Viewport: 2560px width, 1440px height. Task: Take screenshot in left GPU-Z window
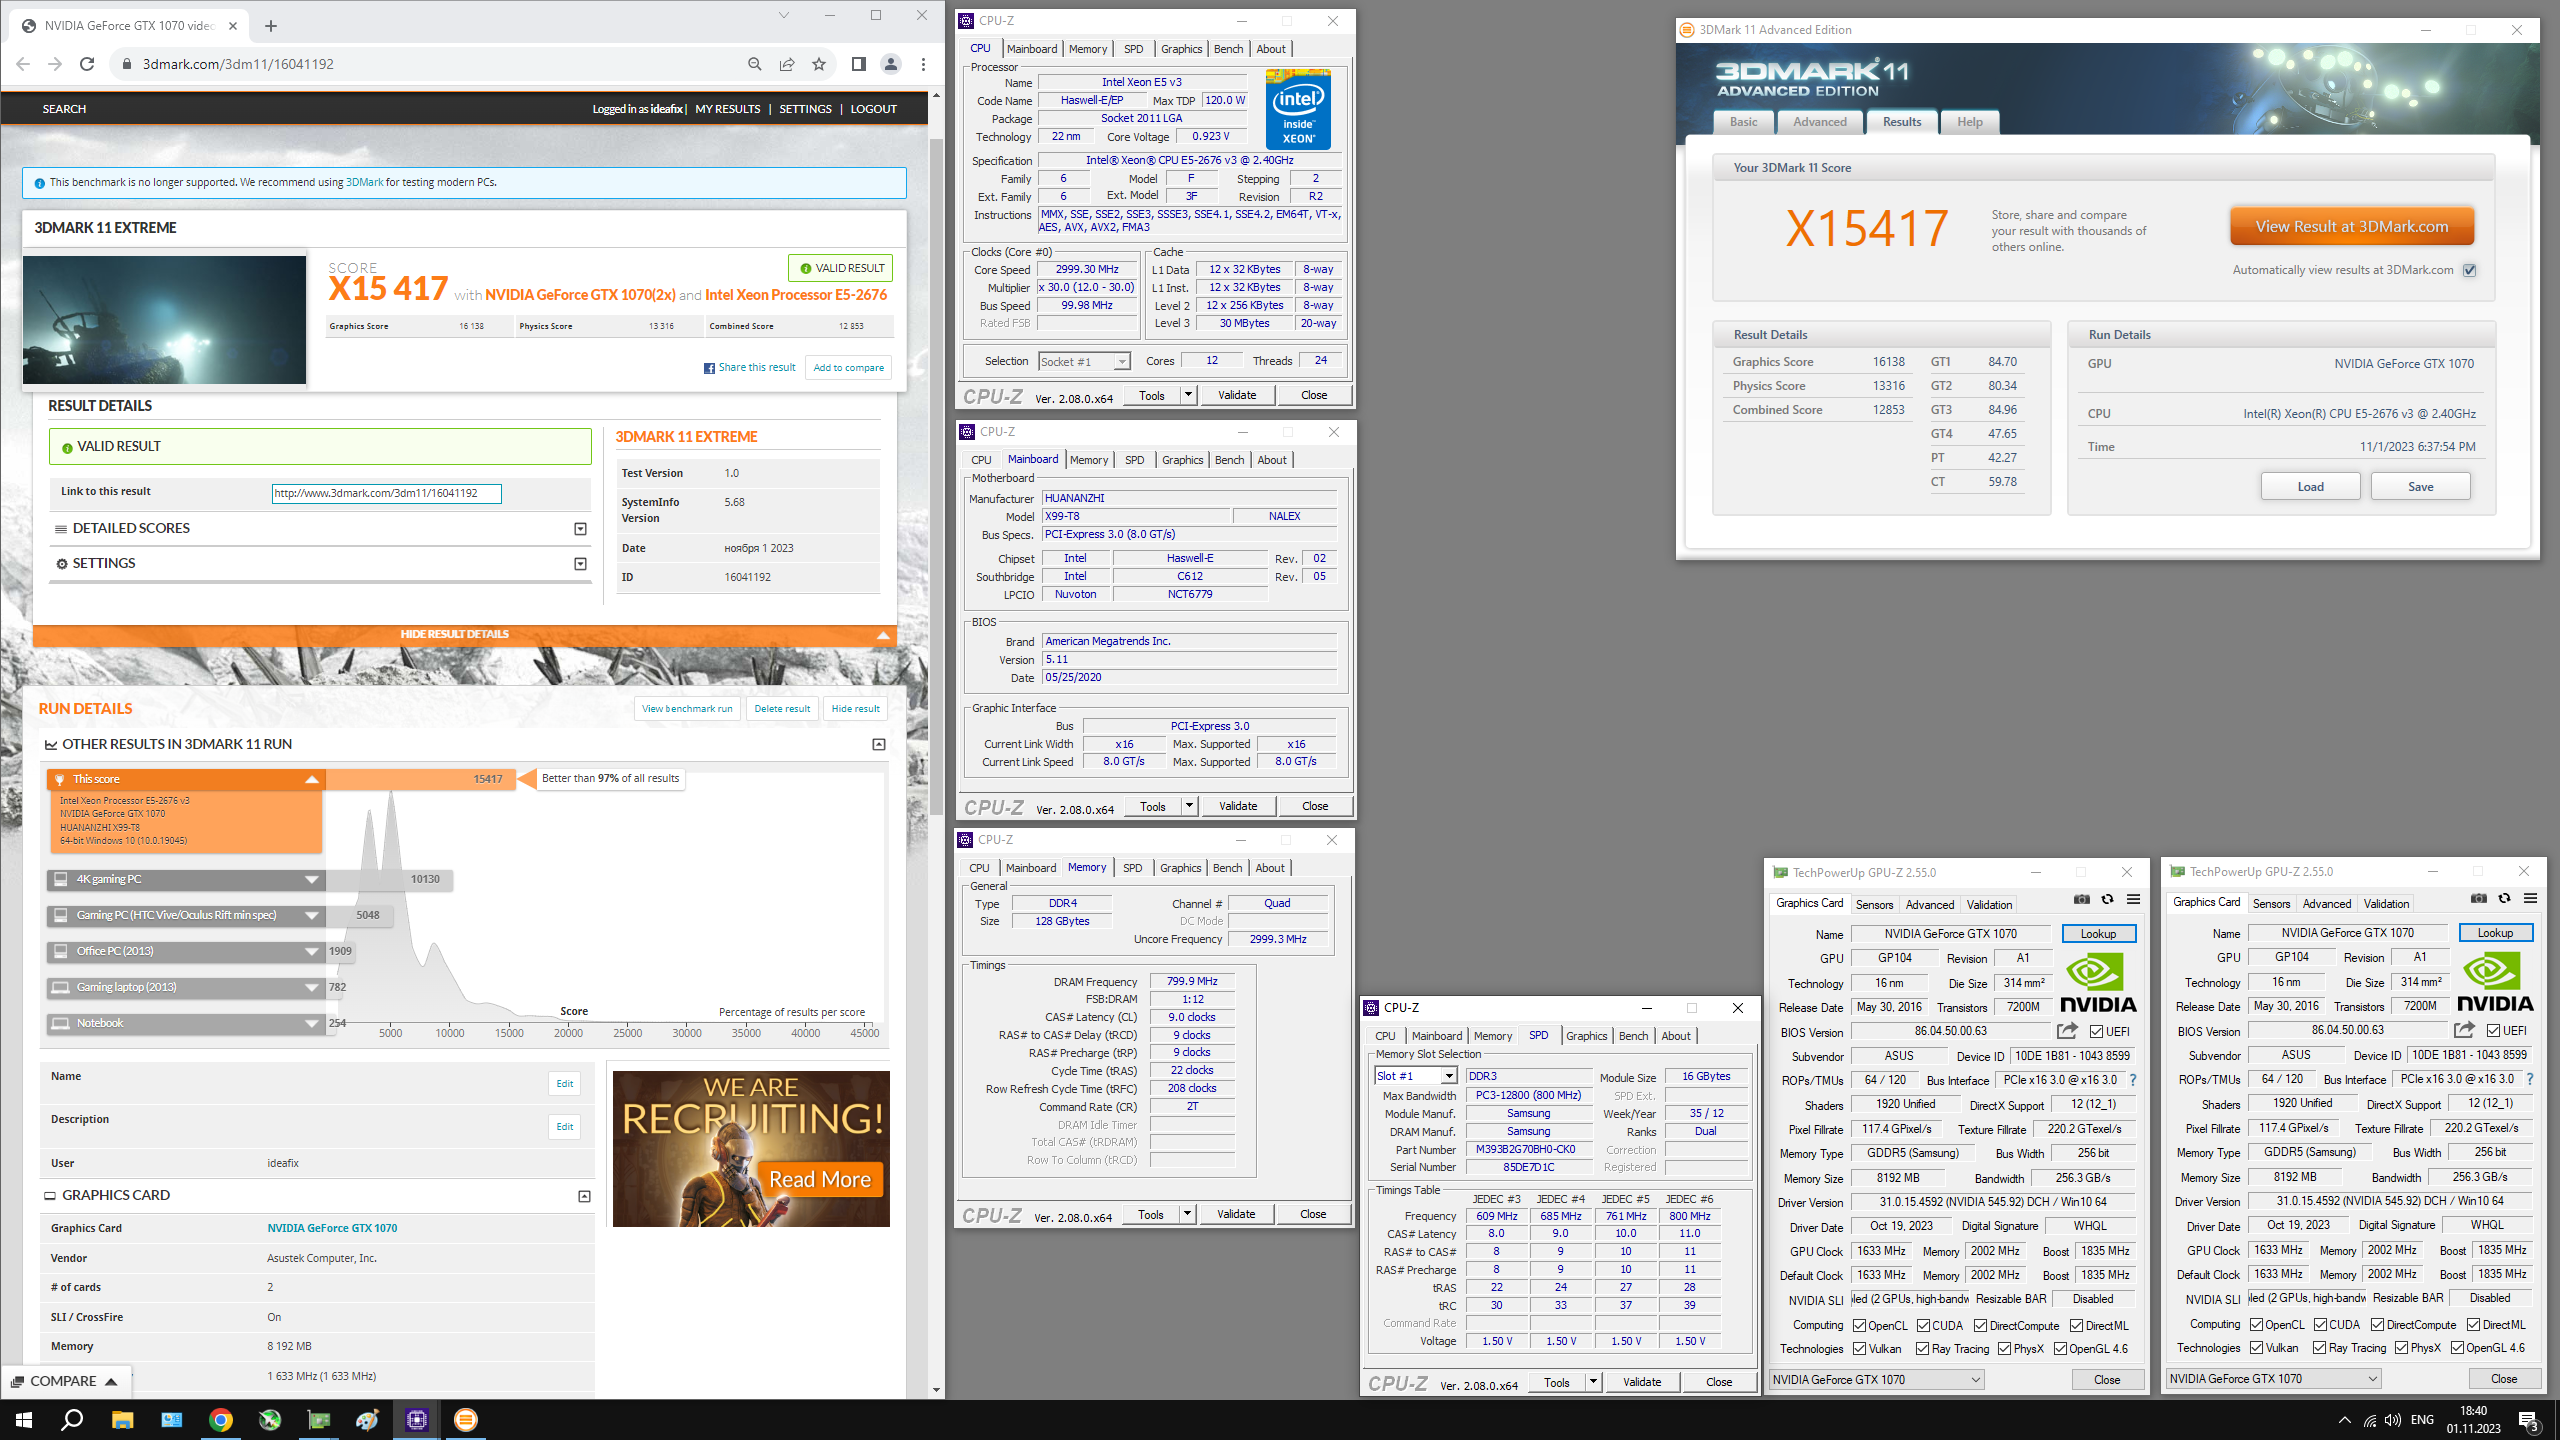coord(2081,899)
